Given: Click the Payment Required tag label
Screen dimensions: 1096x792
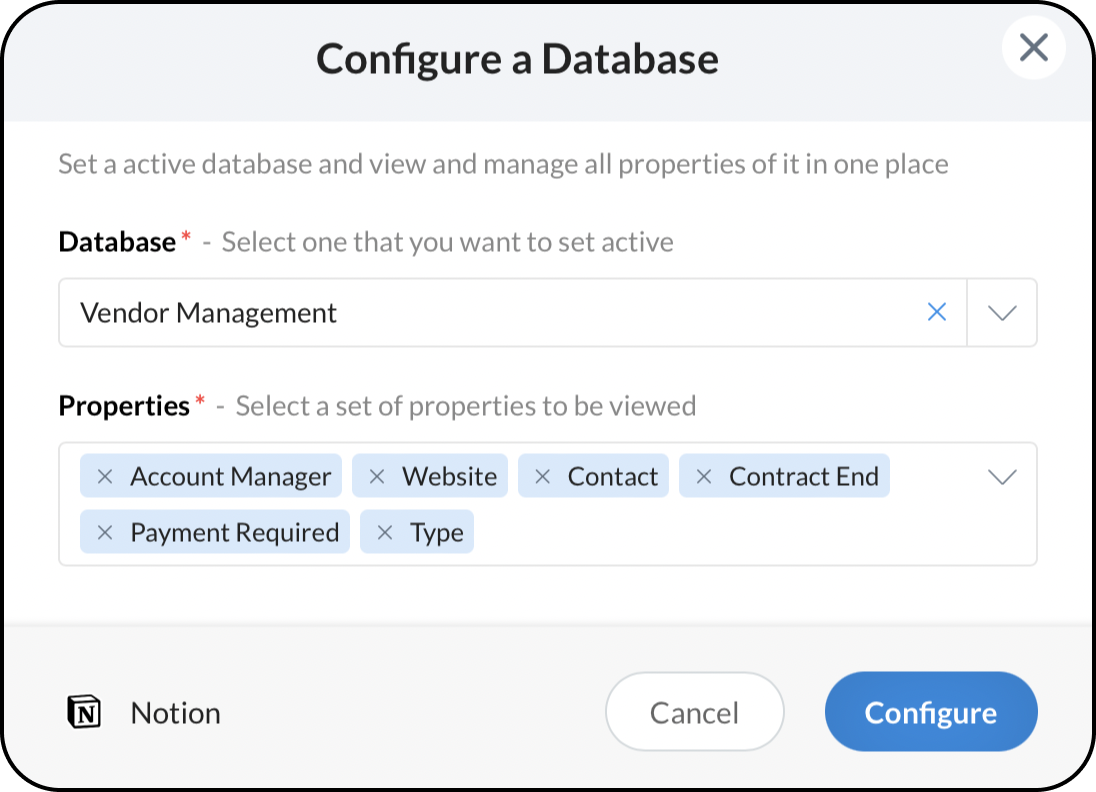Looking at the screenshot, I should click(234, 533).
